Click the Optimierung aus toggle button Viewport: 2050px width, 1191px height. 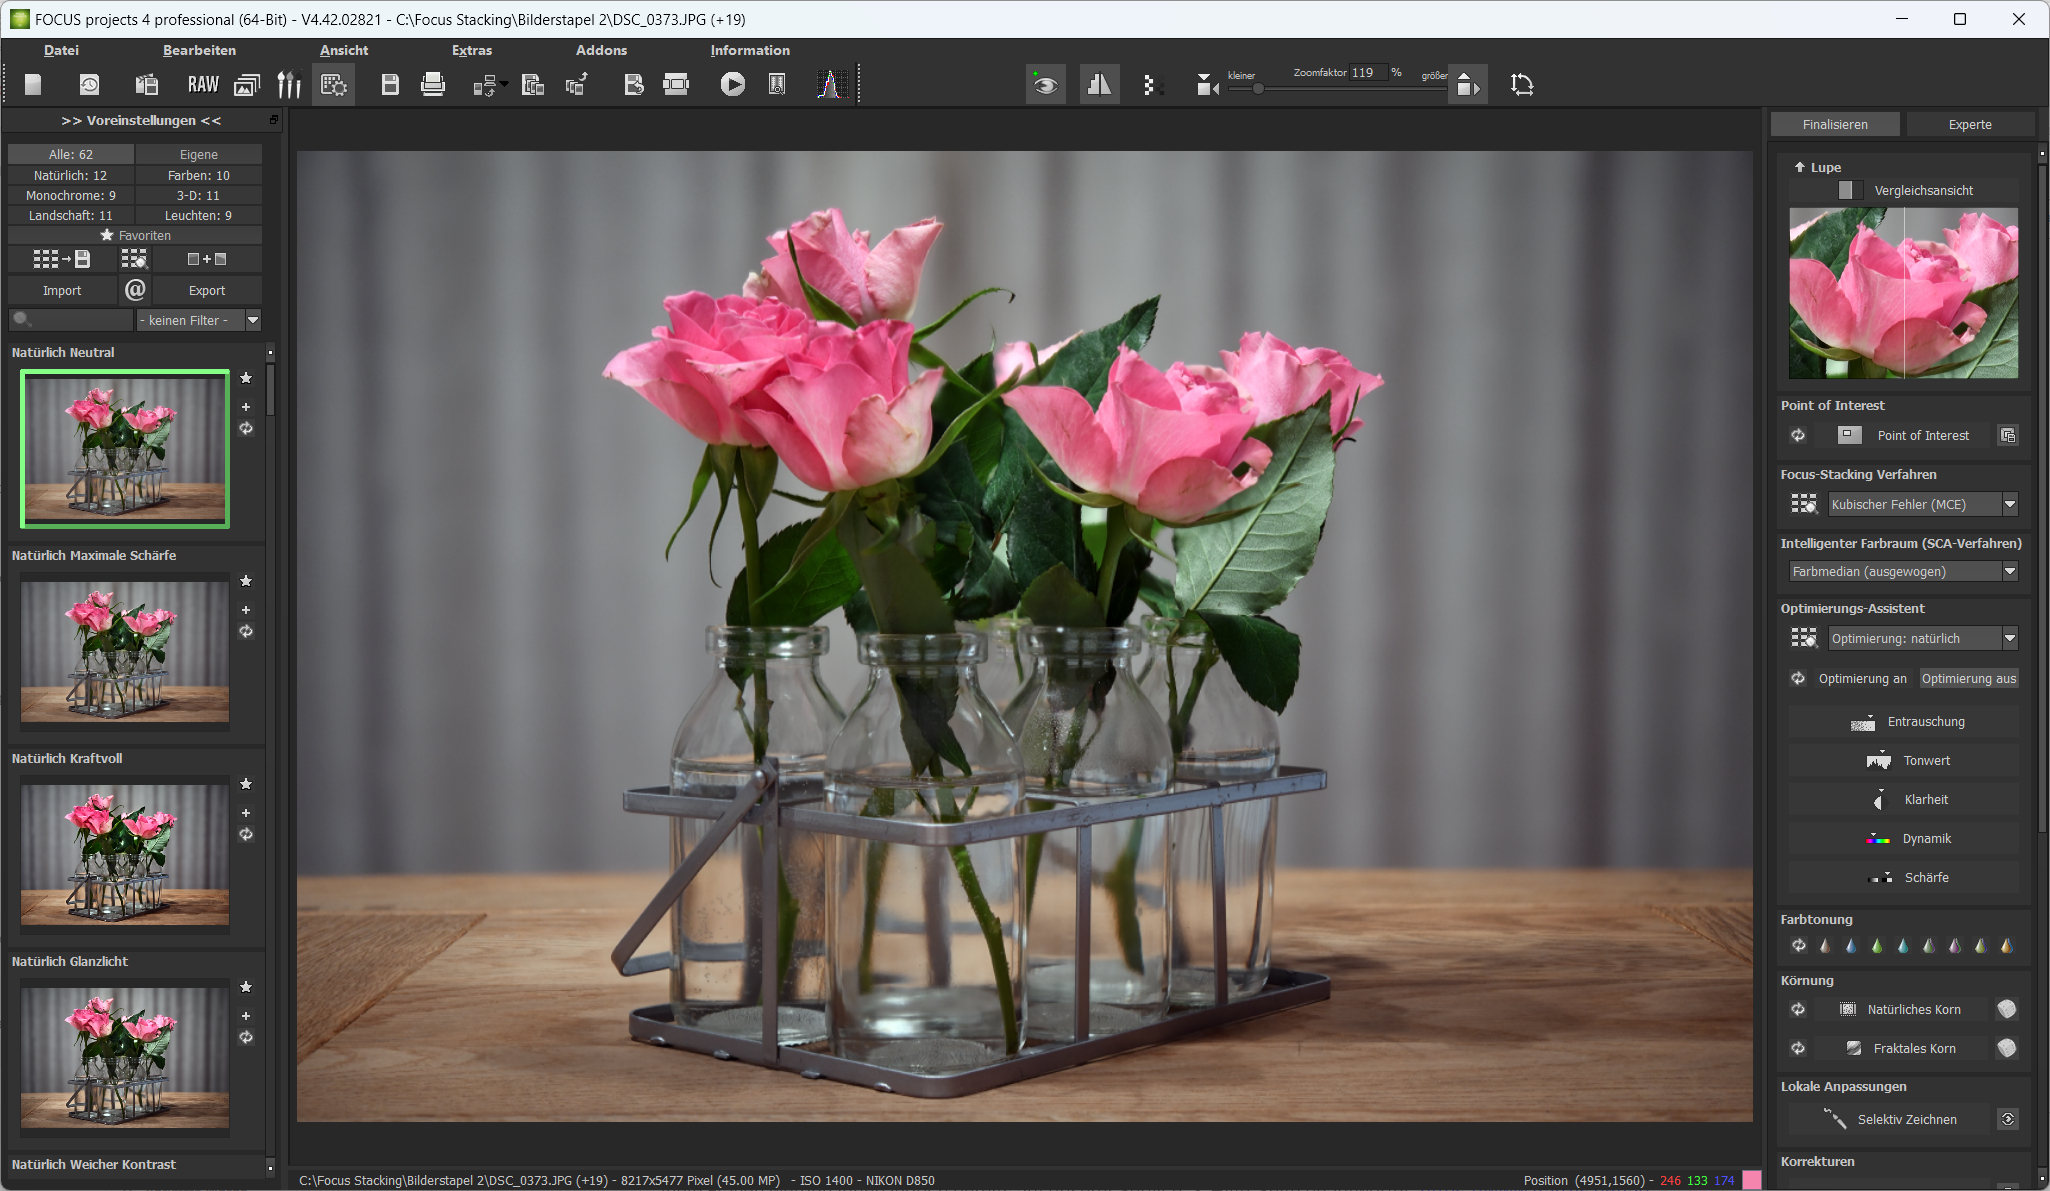coord(1968,678)
